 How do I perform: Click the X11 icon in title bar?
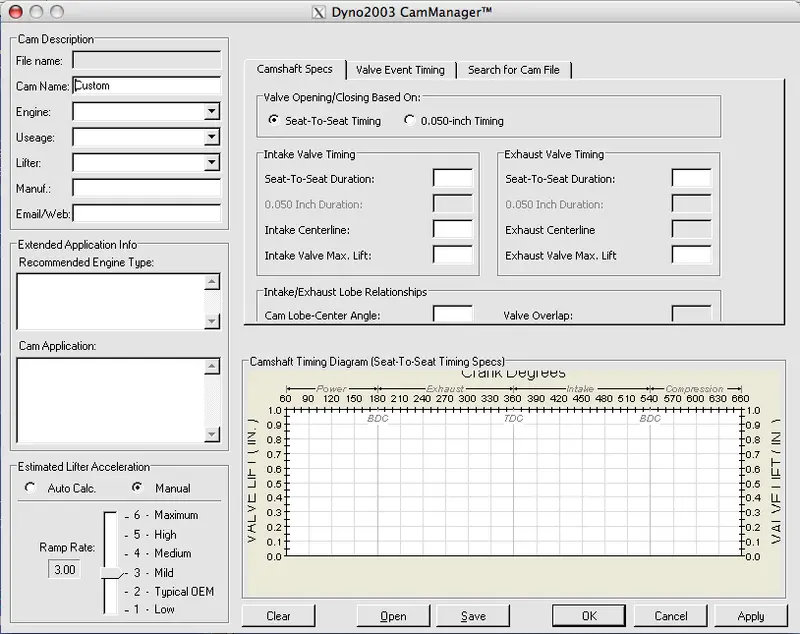(x=318, y=12)
